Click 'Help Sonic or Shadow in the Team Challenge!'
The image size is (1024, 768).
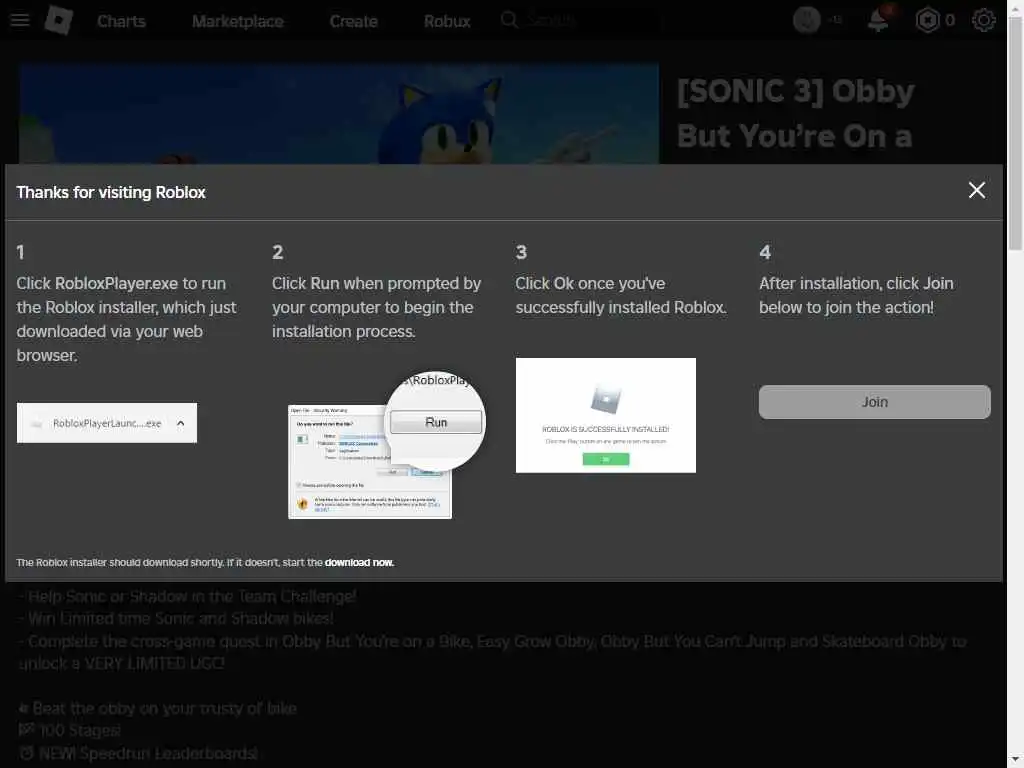[x=187, y=596]
